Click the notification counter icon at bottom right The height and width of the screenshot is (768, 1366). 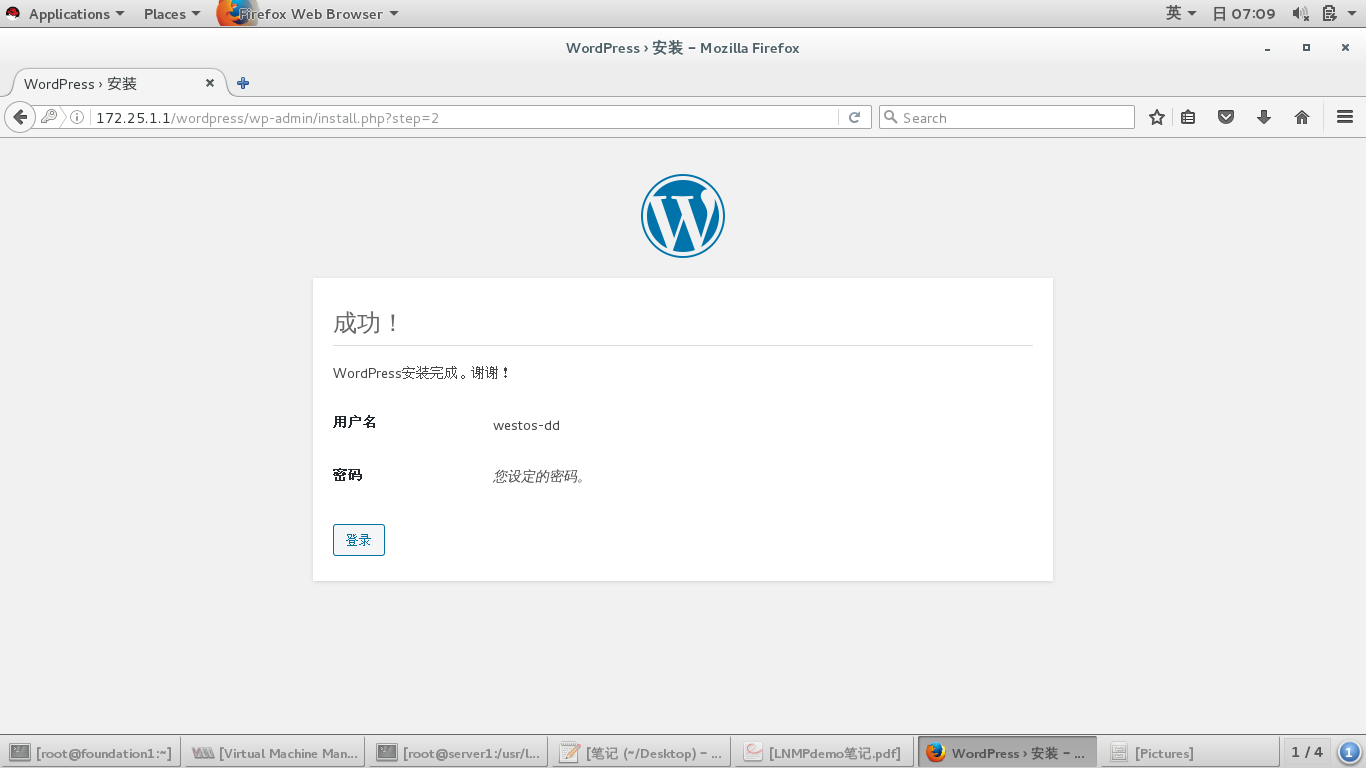click(x=1349, y=752)
